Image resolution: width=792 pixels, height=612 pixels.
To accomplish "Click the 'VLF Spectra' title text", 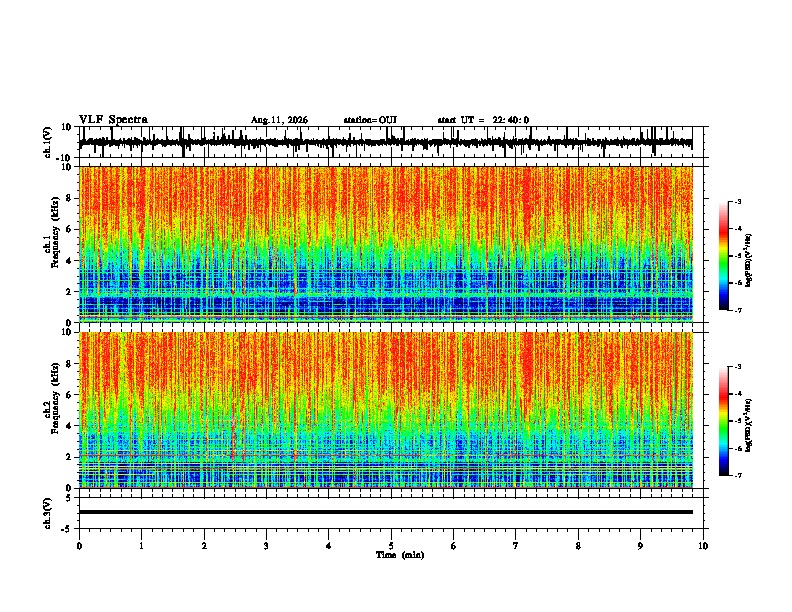I will tap(113, 120).
